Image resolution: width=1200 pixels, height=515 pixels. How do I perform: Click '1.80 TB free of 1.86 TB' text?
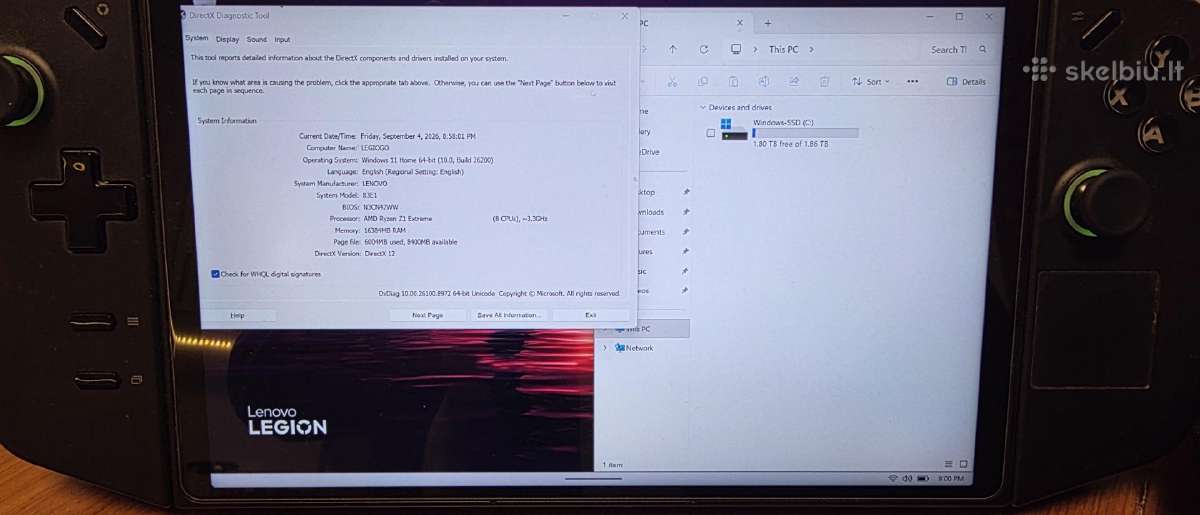[x=790, y=144]
